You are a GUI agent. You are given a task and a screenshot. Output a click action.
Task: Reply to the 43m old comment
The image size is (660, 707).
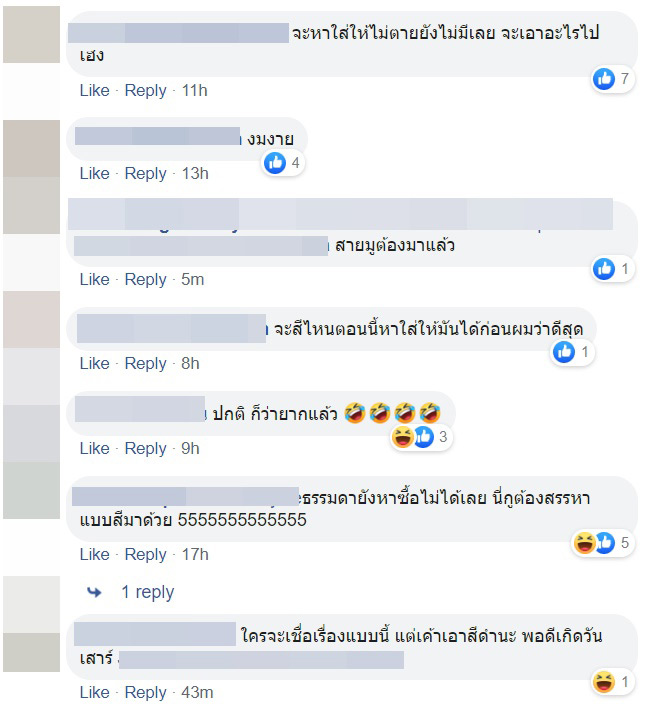point(146,693)
